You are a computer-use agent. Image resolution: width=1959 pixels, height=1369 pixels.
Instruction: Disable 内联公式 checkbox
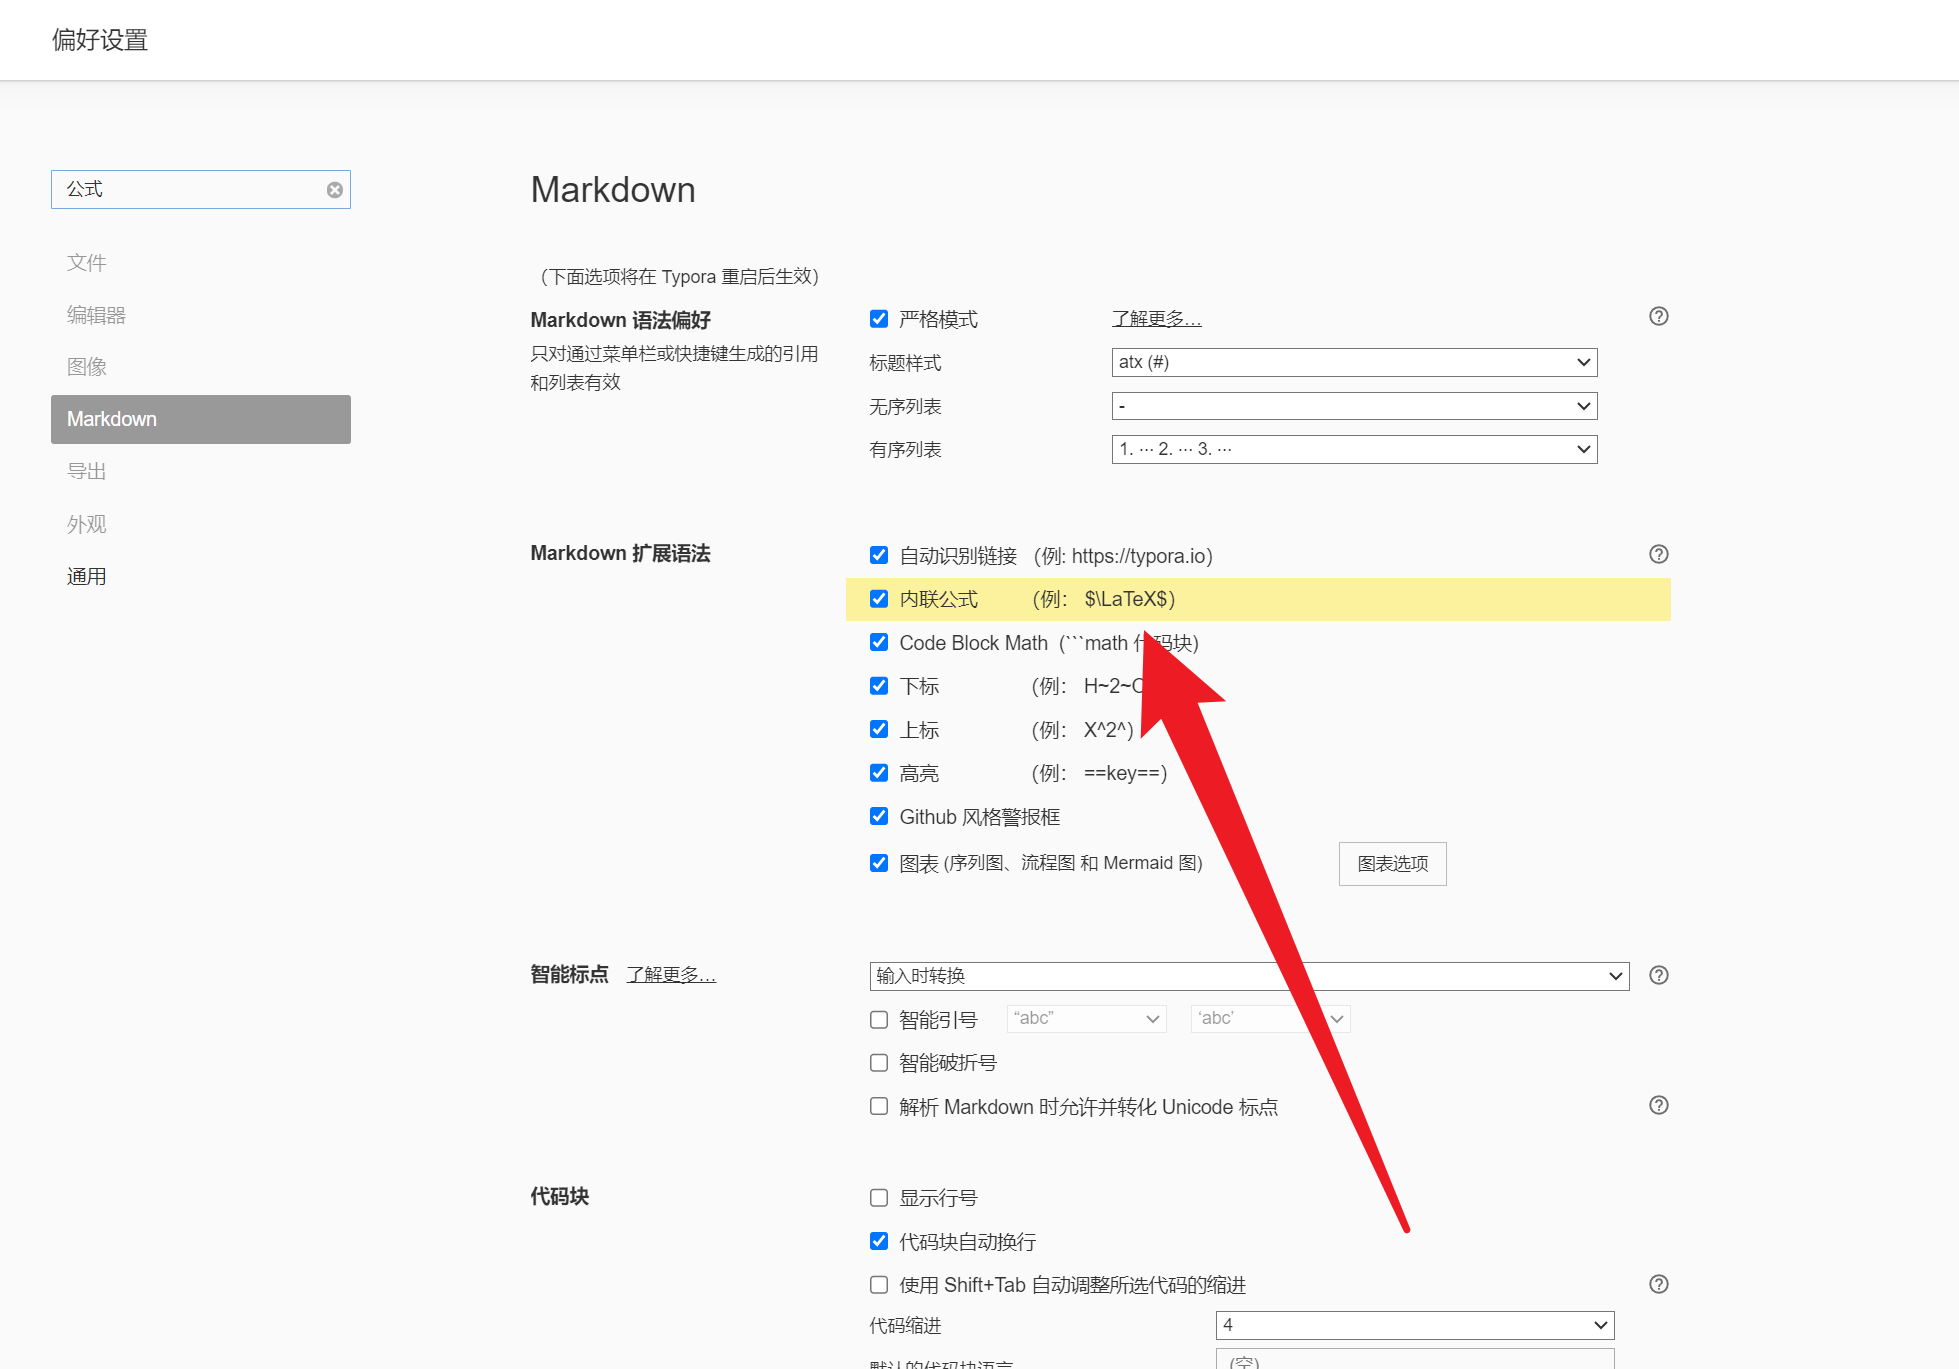click(879, 599)
